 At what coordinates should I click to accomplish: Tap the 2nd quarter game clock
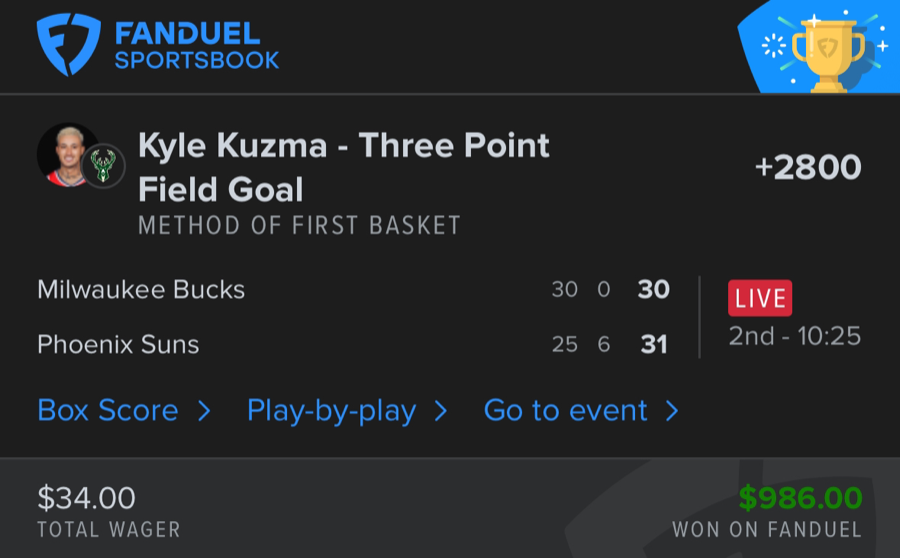tap(794, 336)
